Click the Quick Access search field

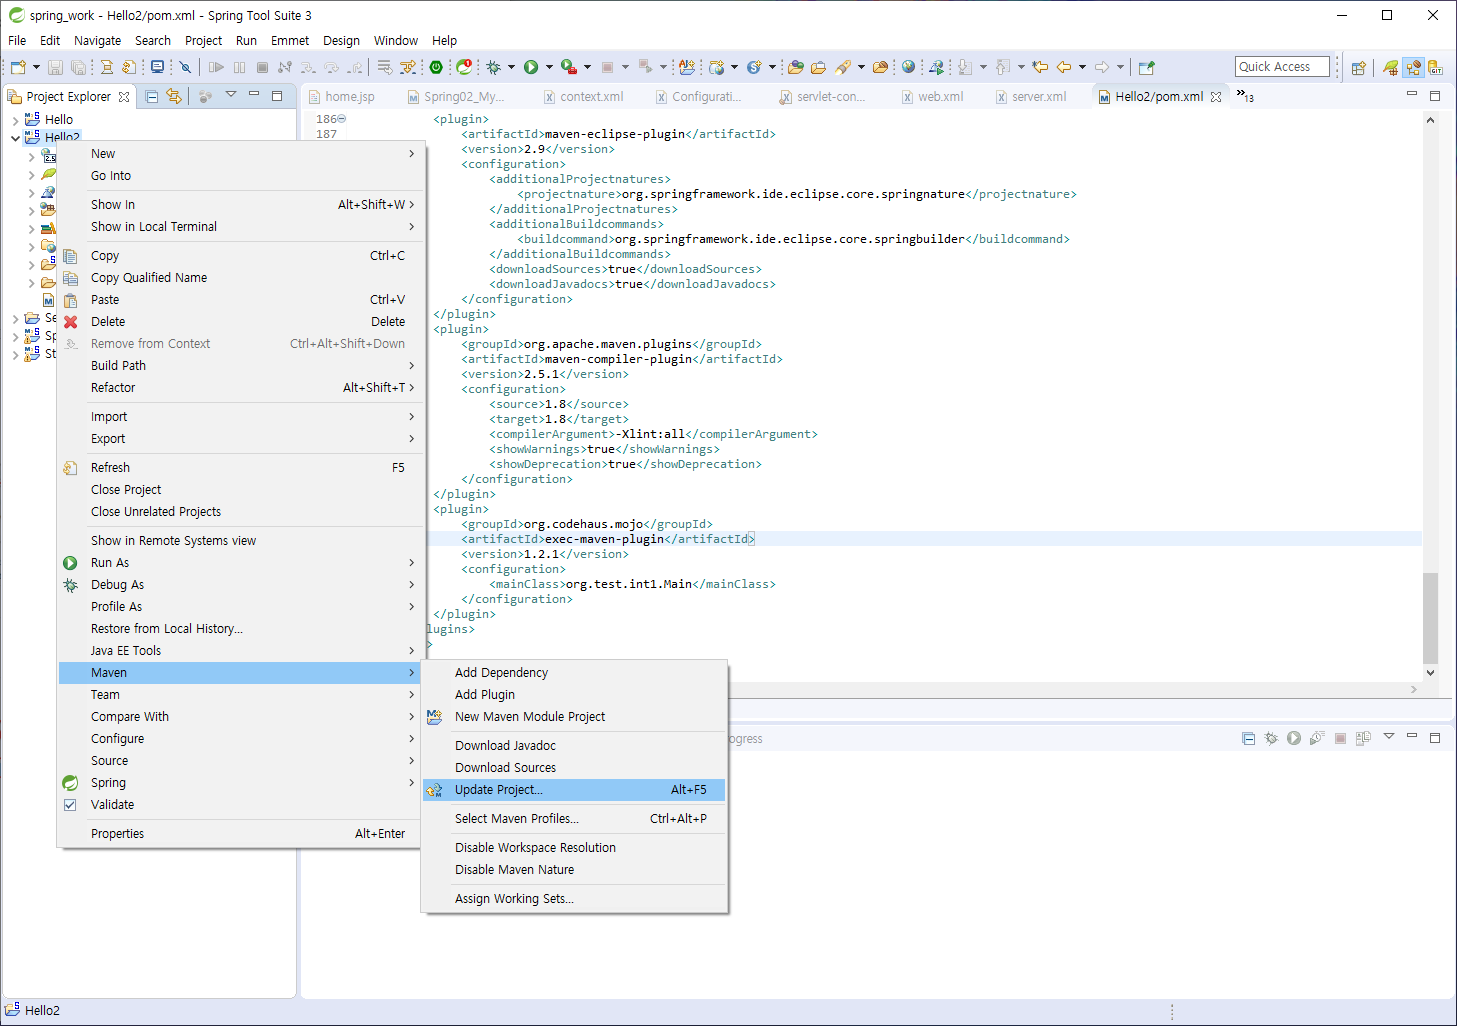click(x=1282, y=67)
